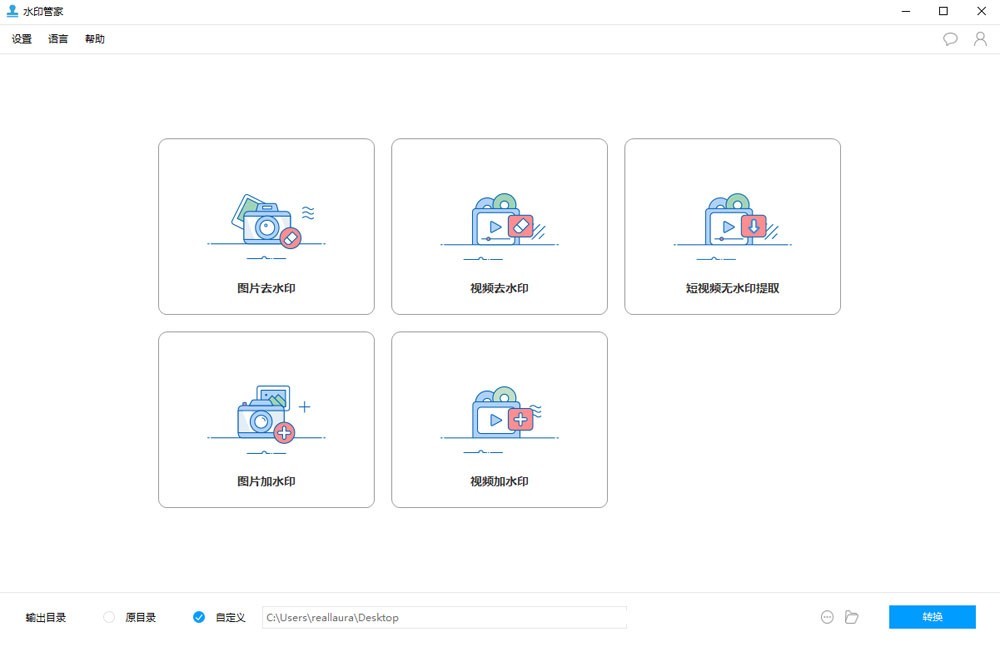Open the 图片加水印 camera plus icon
This screenshot has height=666, width=1000.
pos(266,415)
